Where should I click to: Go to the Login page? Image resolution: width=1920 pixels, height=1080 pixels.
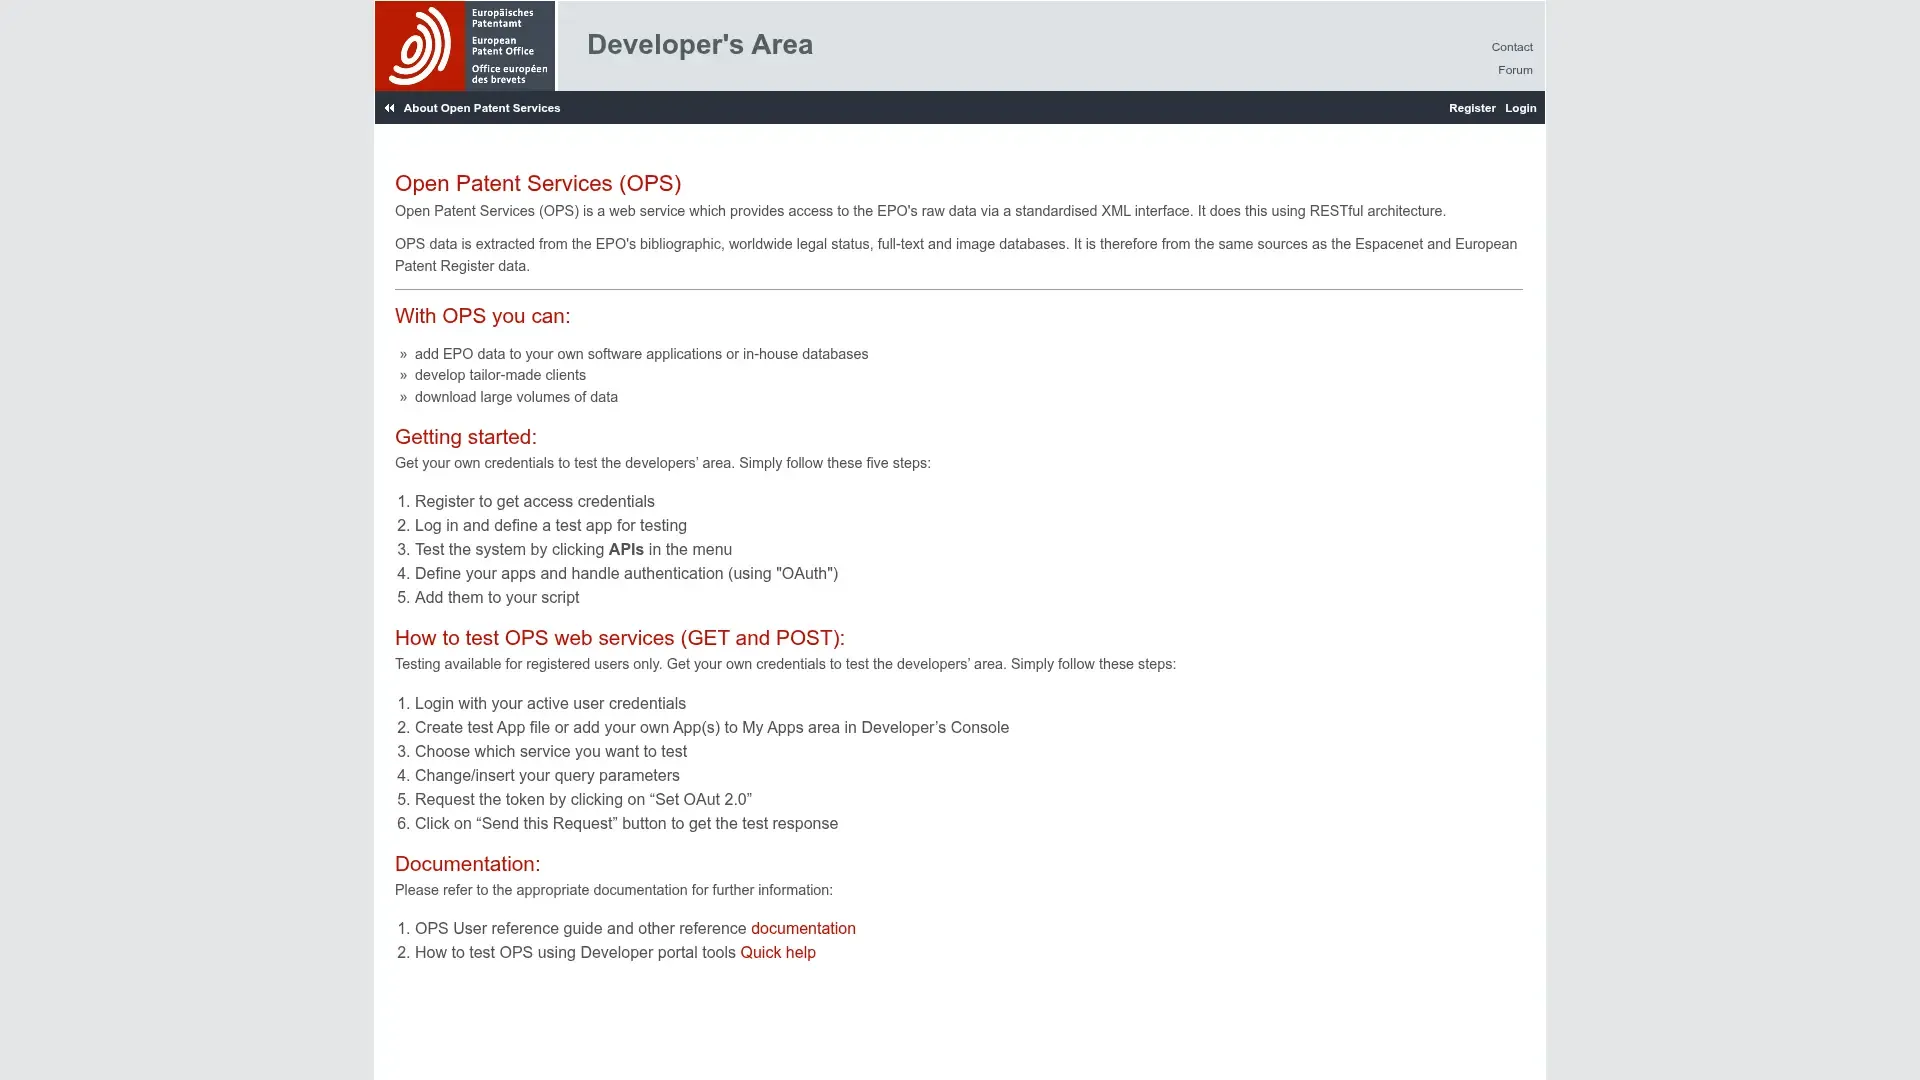point(1520,108)
